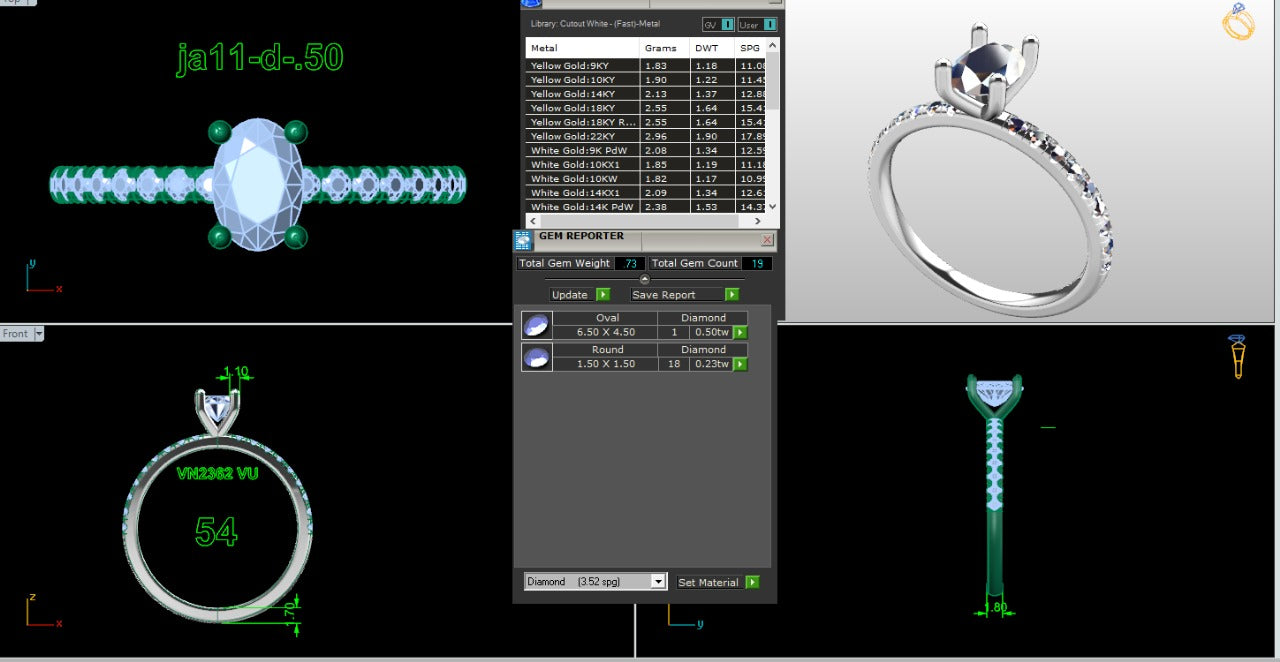Click the ring side-view icon in the right viewport
The height and width of the screenshot is (662, 1280).
(1238, 356)
